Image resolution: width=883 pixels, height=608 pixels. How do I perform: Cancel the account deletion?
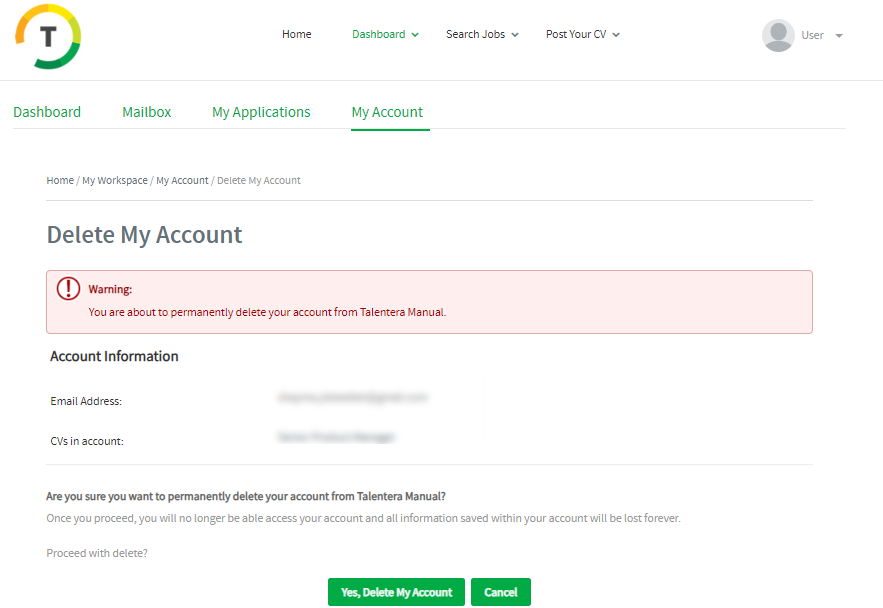(x=500, y=592)
